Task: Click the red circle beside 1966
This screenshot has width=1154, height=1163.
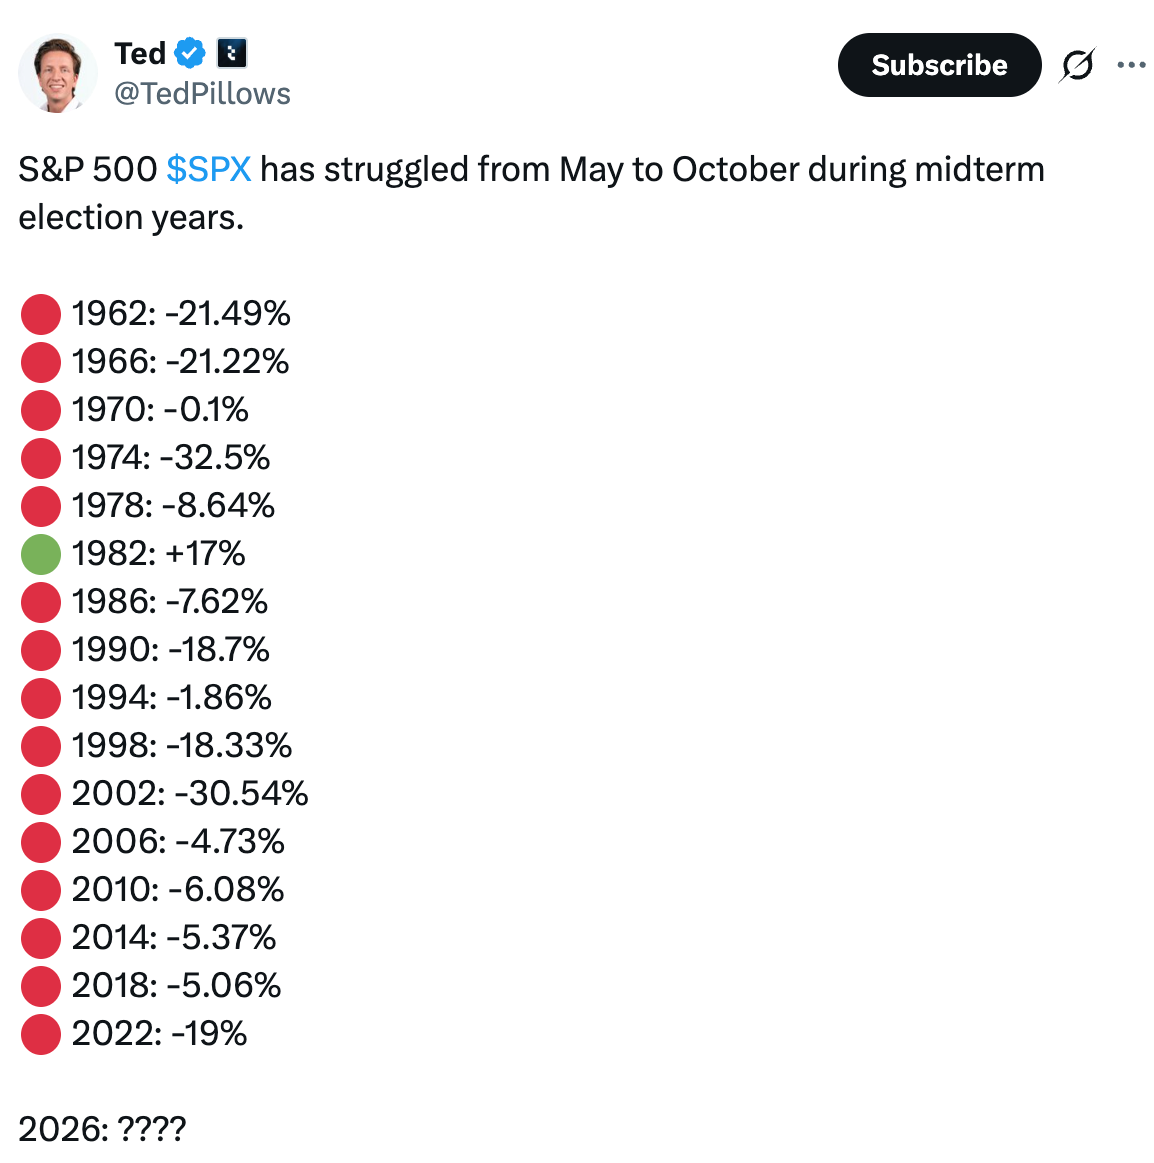Action: tap(41, 362)
